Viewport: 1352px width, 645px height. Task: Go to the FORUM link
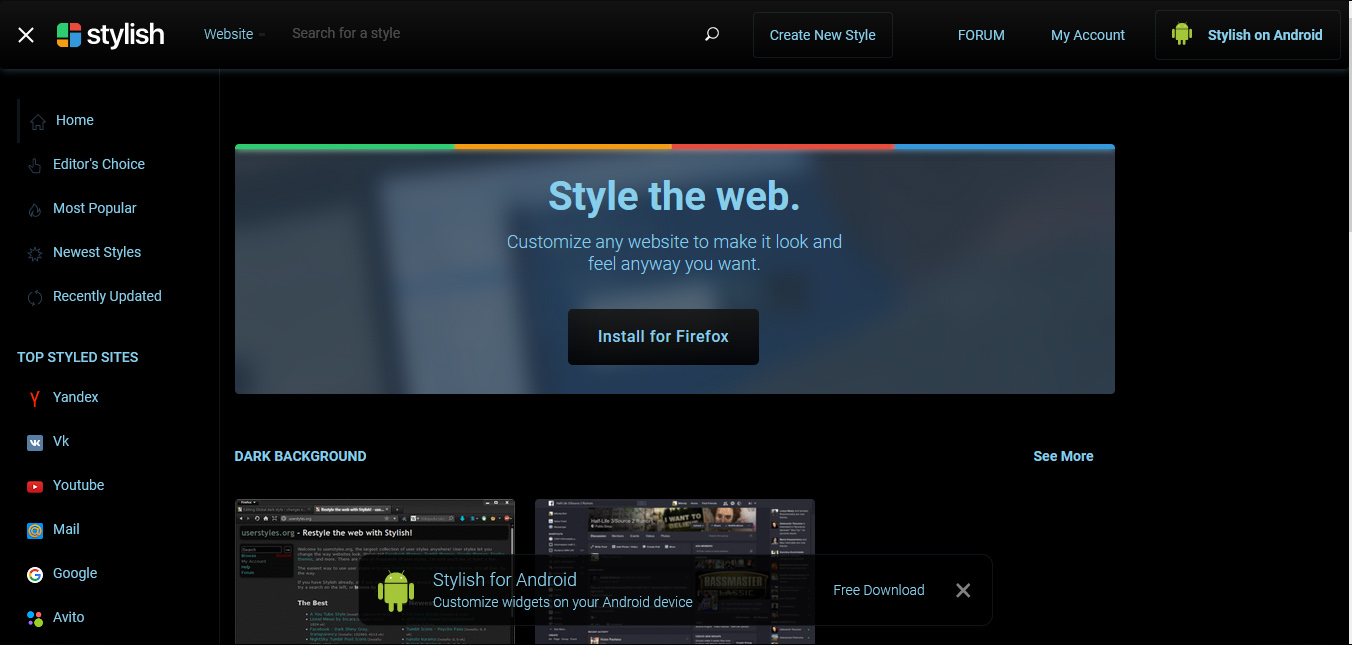click(981, 35)
